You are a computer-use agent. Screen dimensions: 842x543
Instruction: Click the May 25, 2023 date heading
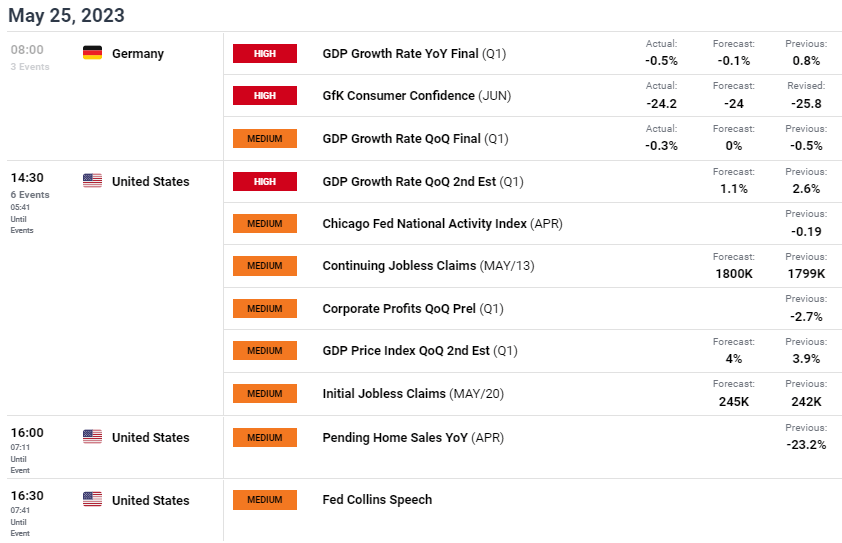click(66, 15)
